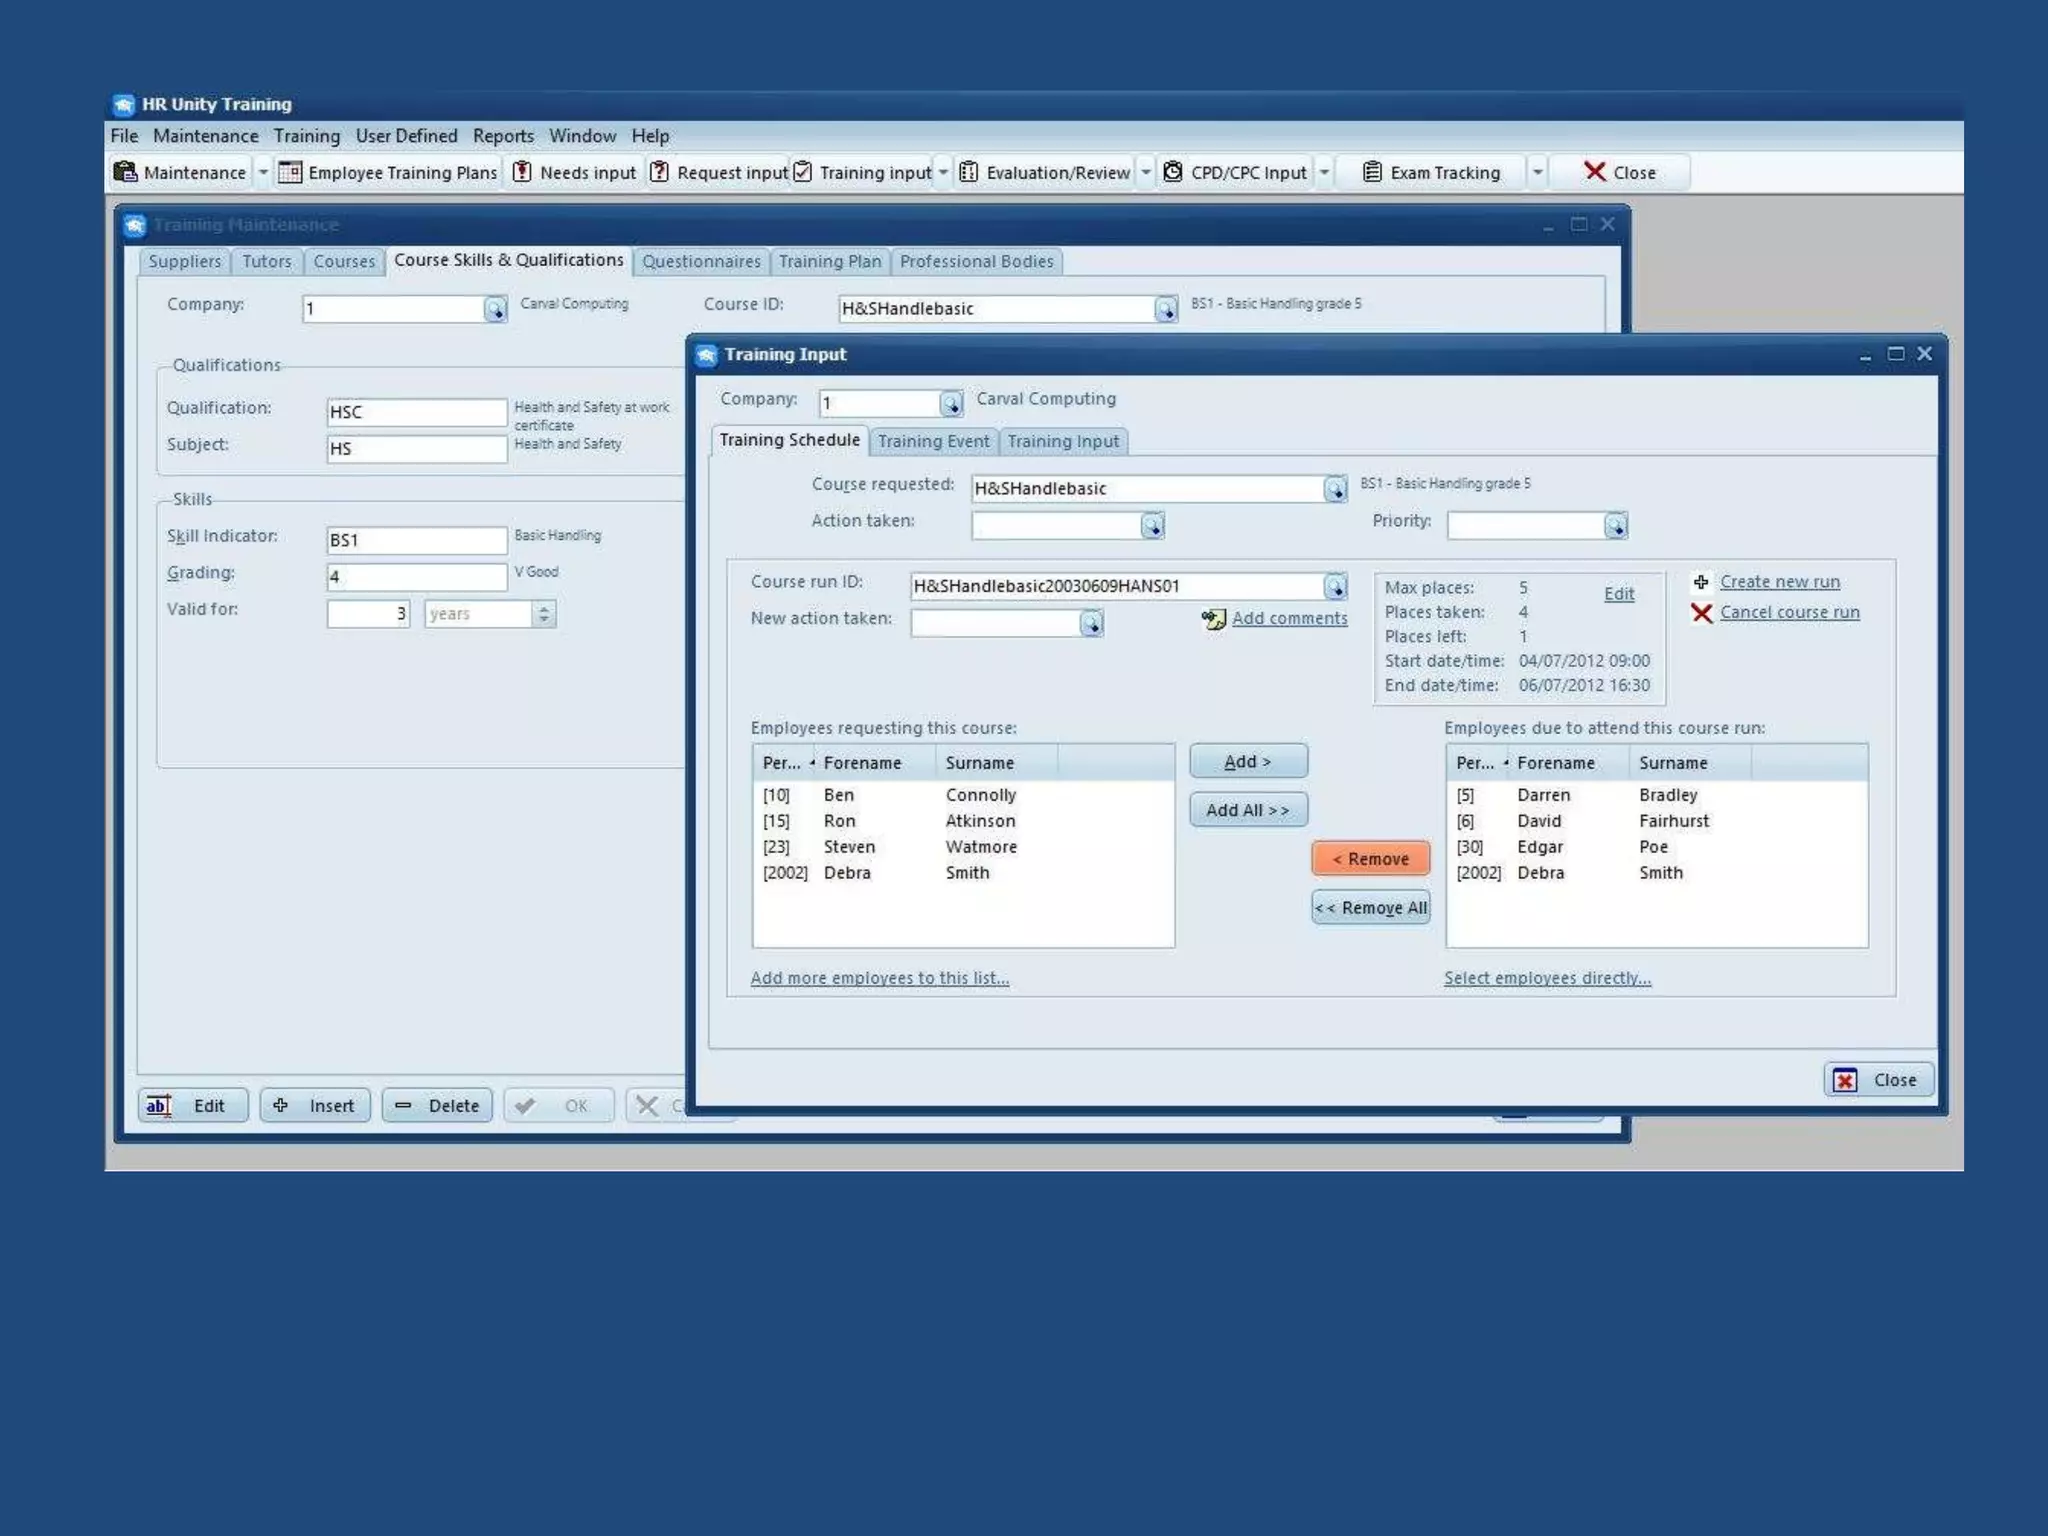The image size is (2048, 1536).
Task: Open Needs input from the toolbar
Action: pos(575,172)
